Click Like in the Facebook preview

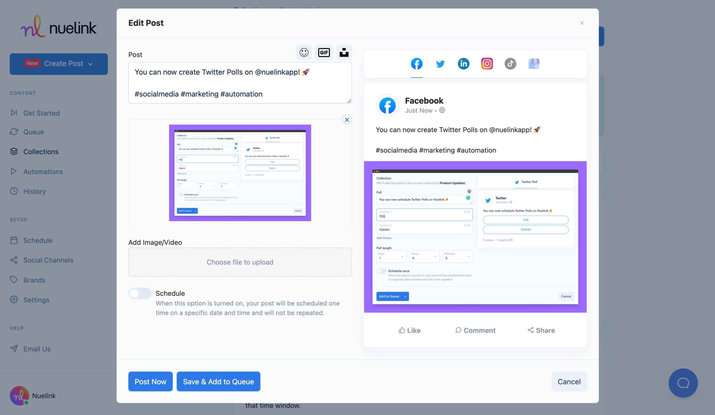coord(409,330)
